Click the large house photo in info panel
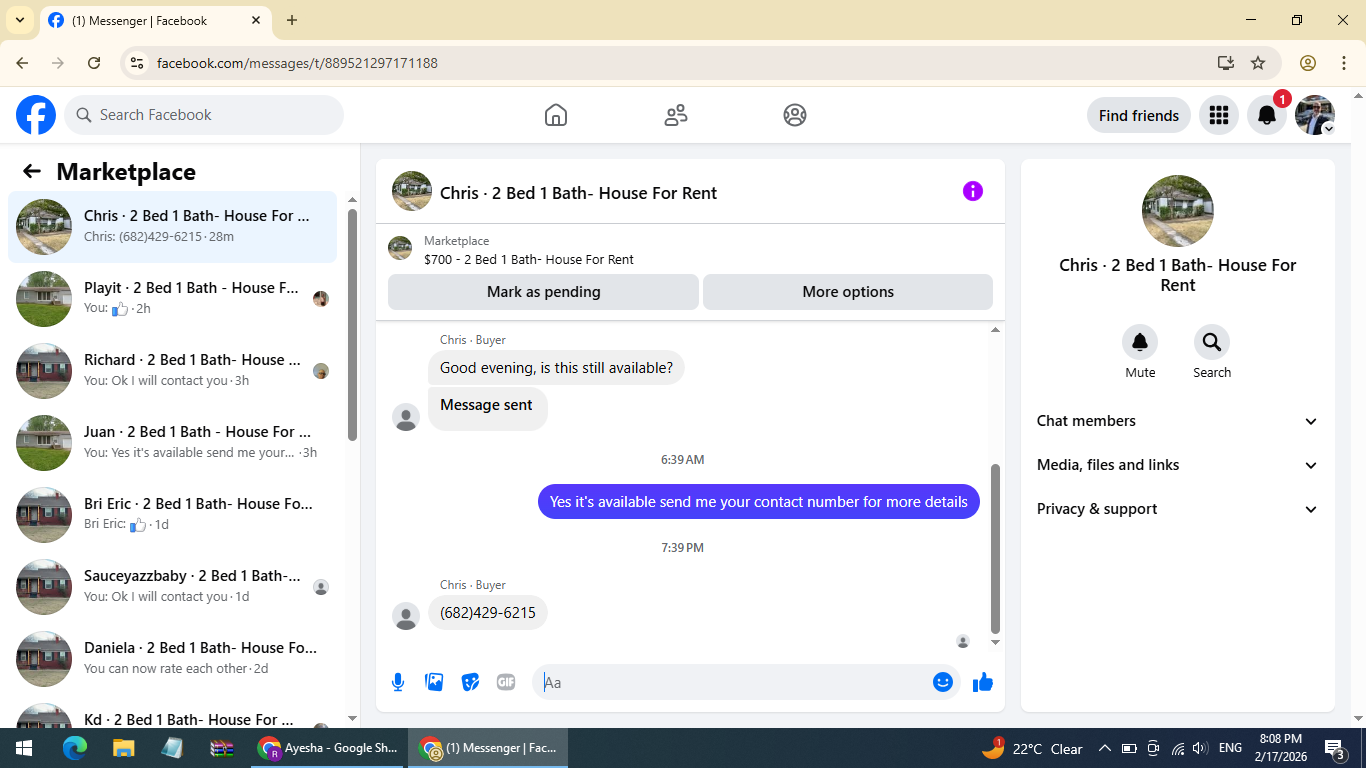Viewport: 1366px width, 768px height. tap(1178, 211)
